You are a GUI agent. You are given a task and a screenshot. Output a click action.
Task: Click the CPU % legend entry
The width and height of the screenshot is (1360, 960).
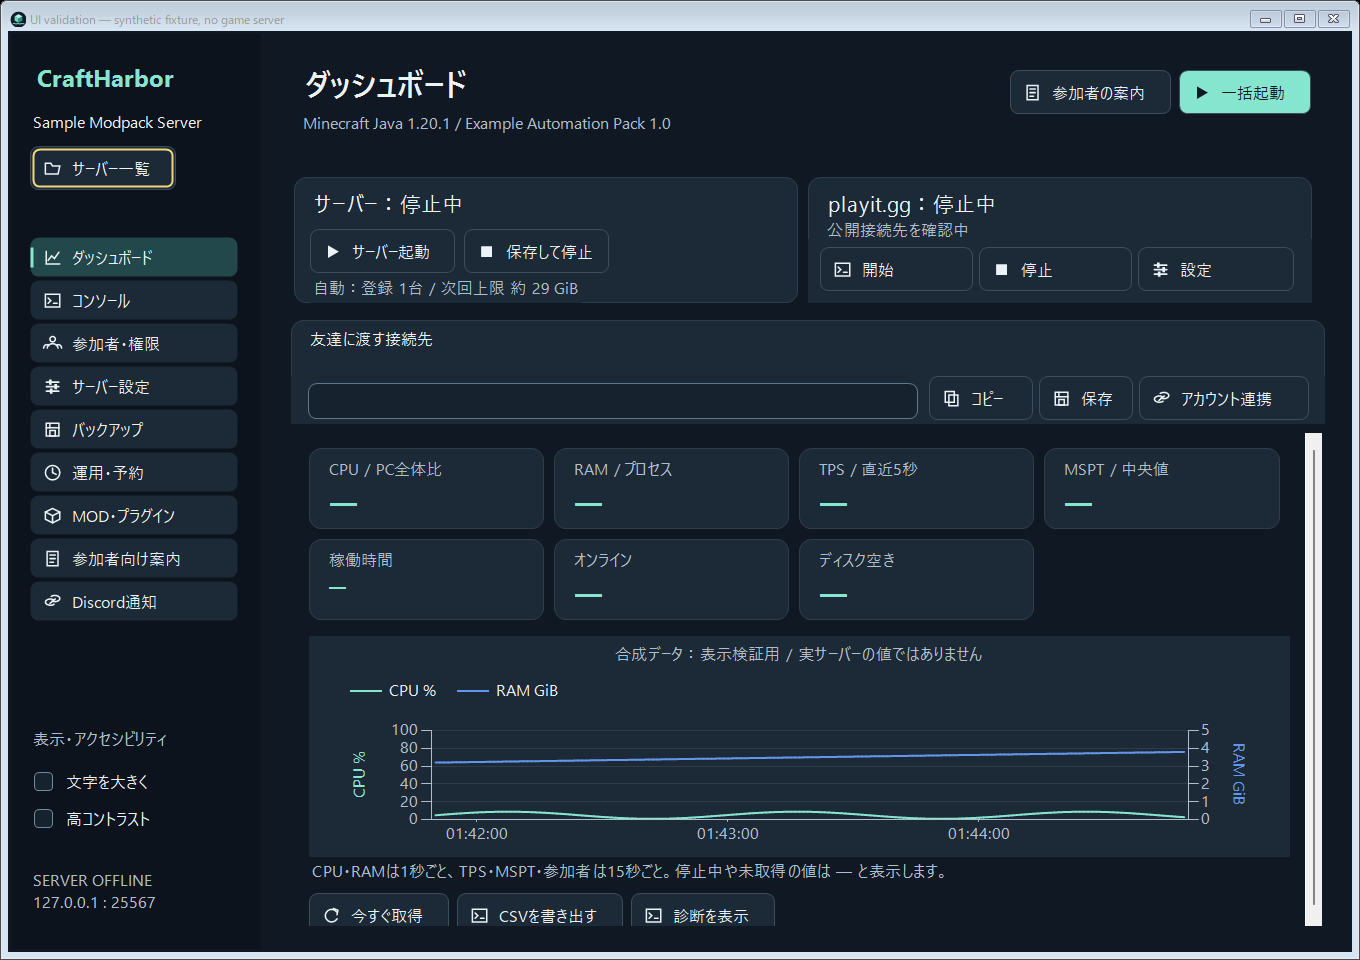pos(393,691)
